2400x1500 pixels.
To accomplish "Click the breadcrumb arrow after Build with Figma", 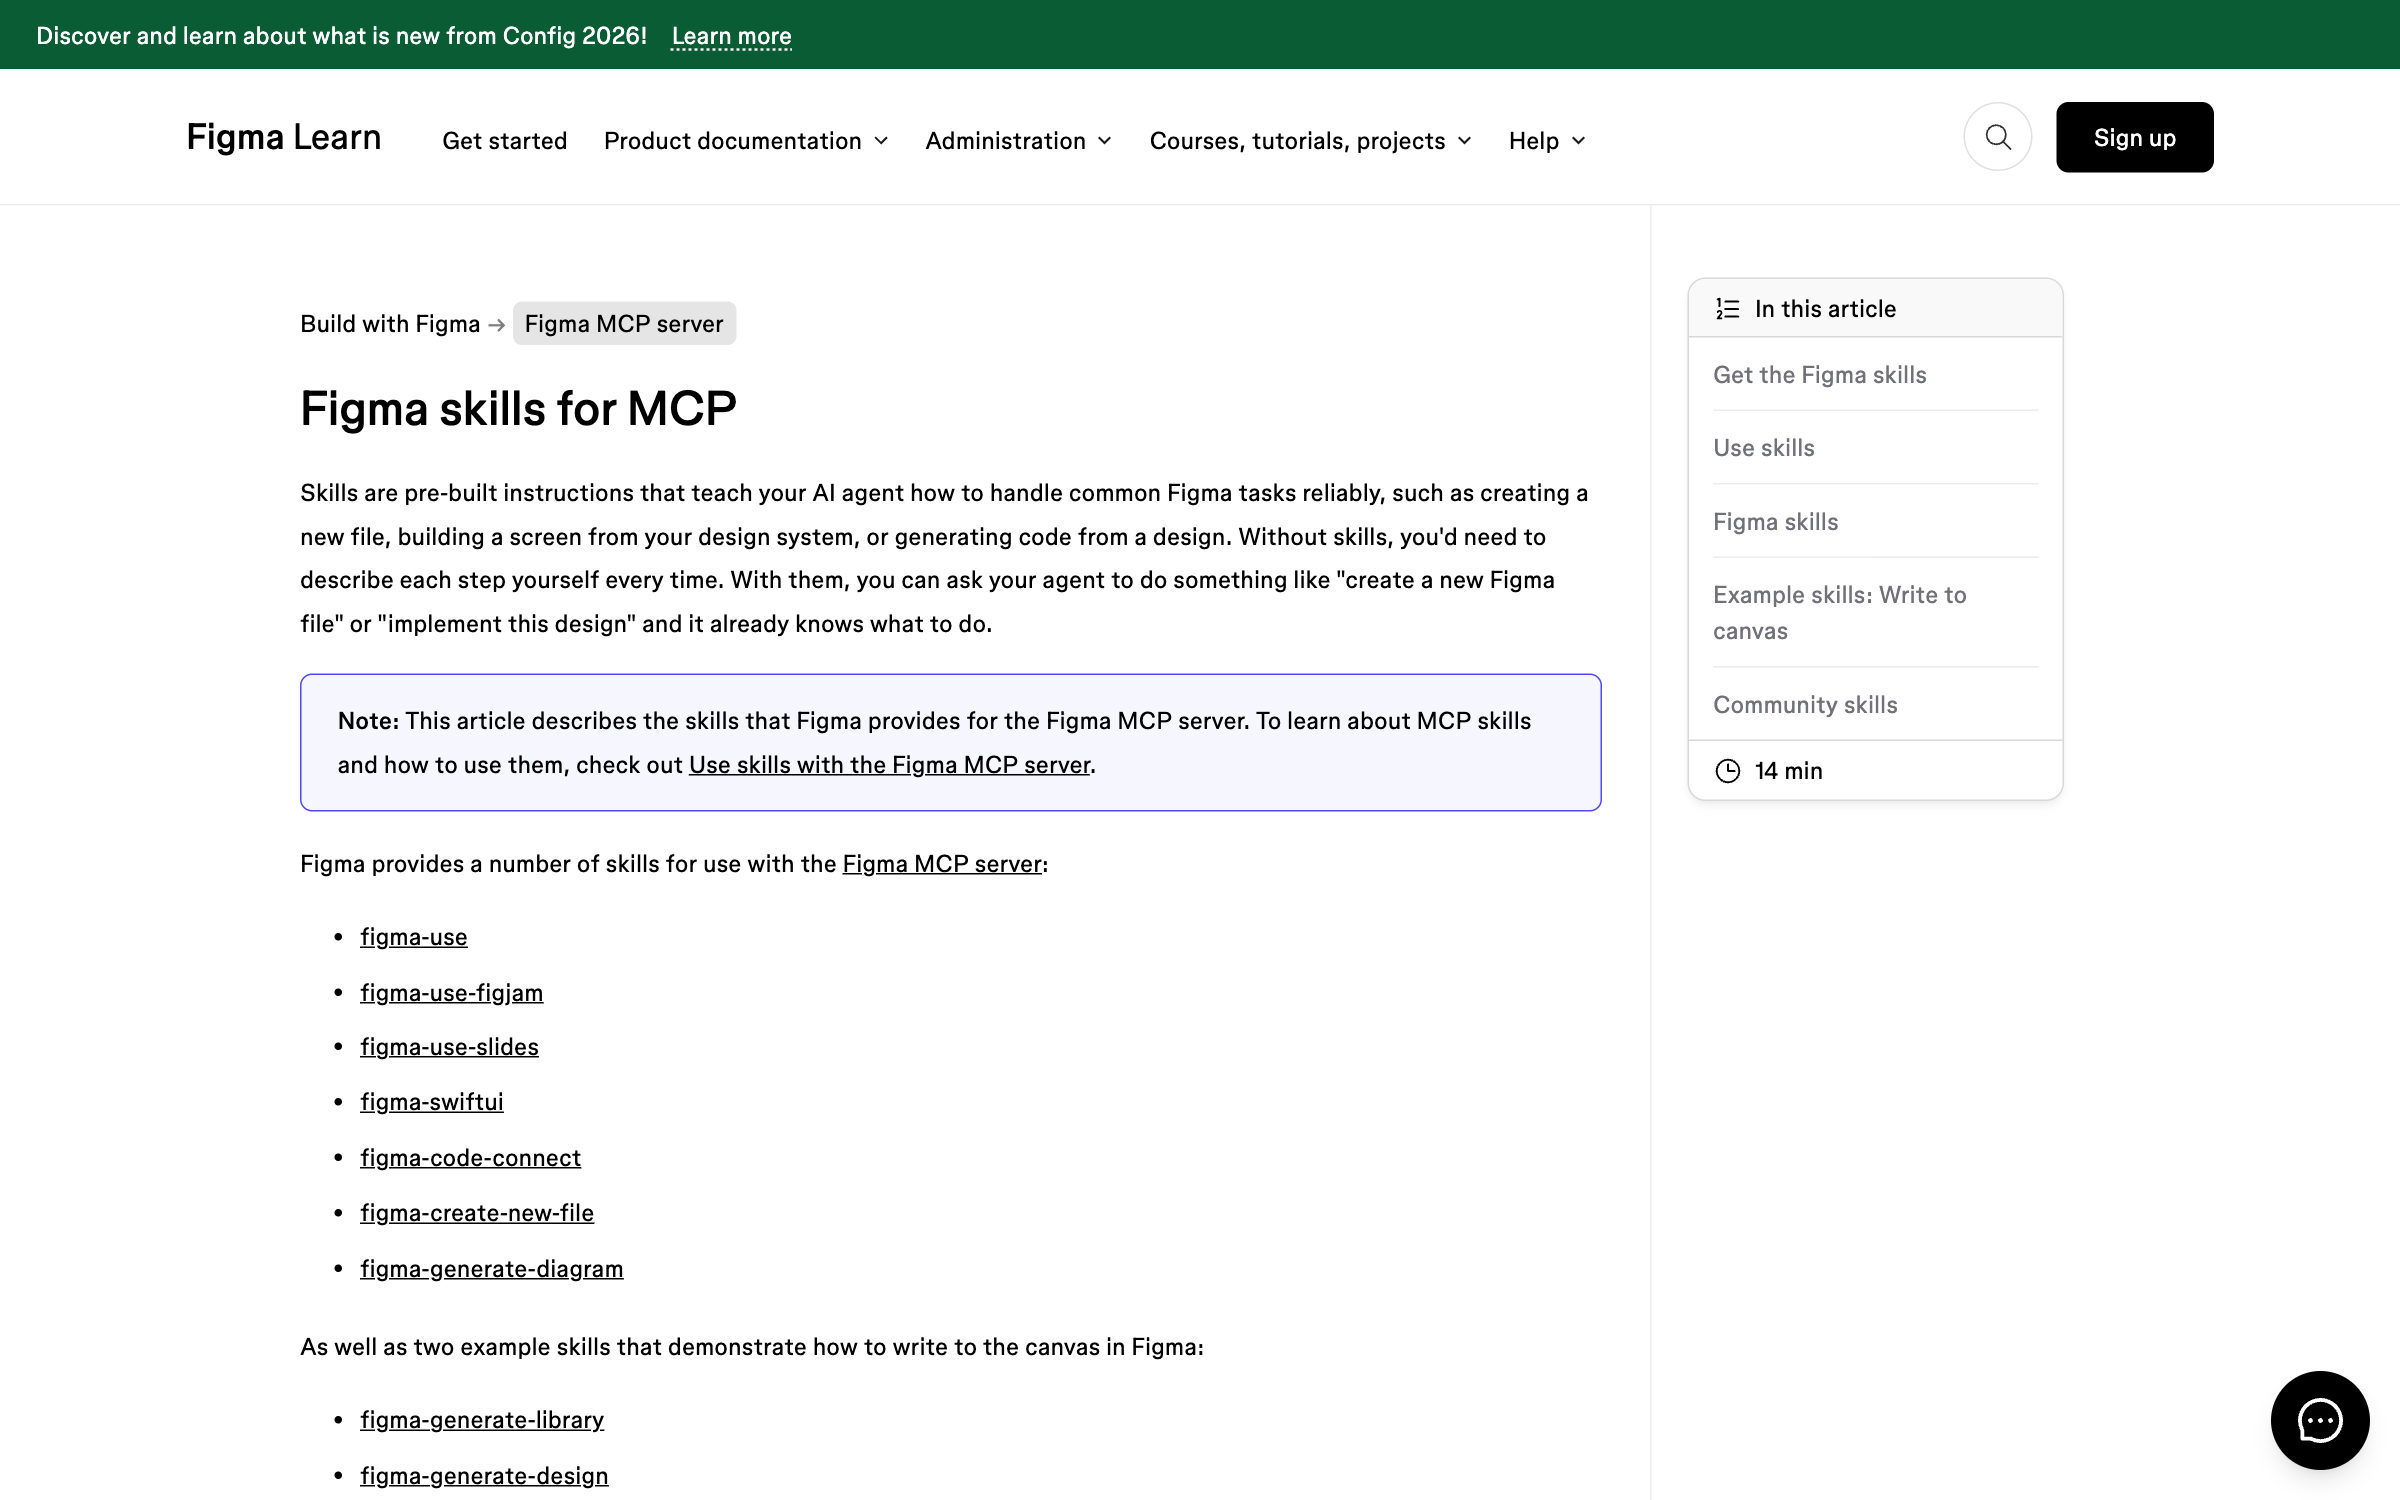I will pos(497,325).
